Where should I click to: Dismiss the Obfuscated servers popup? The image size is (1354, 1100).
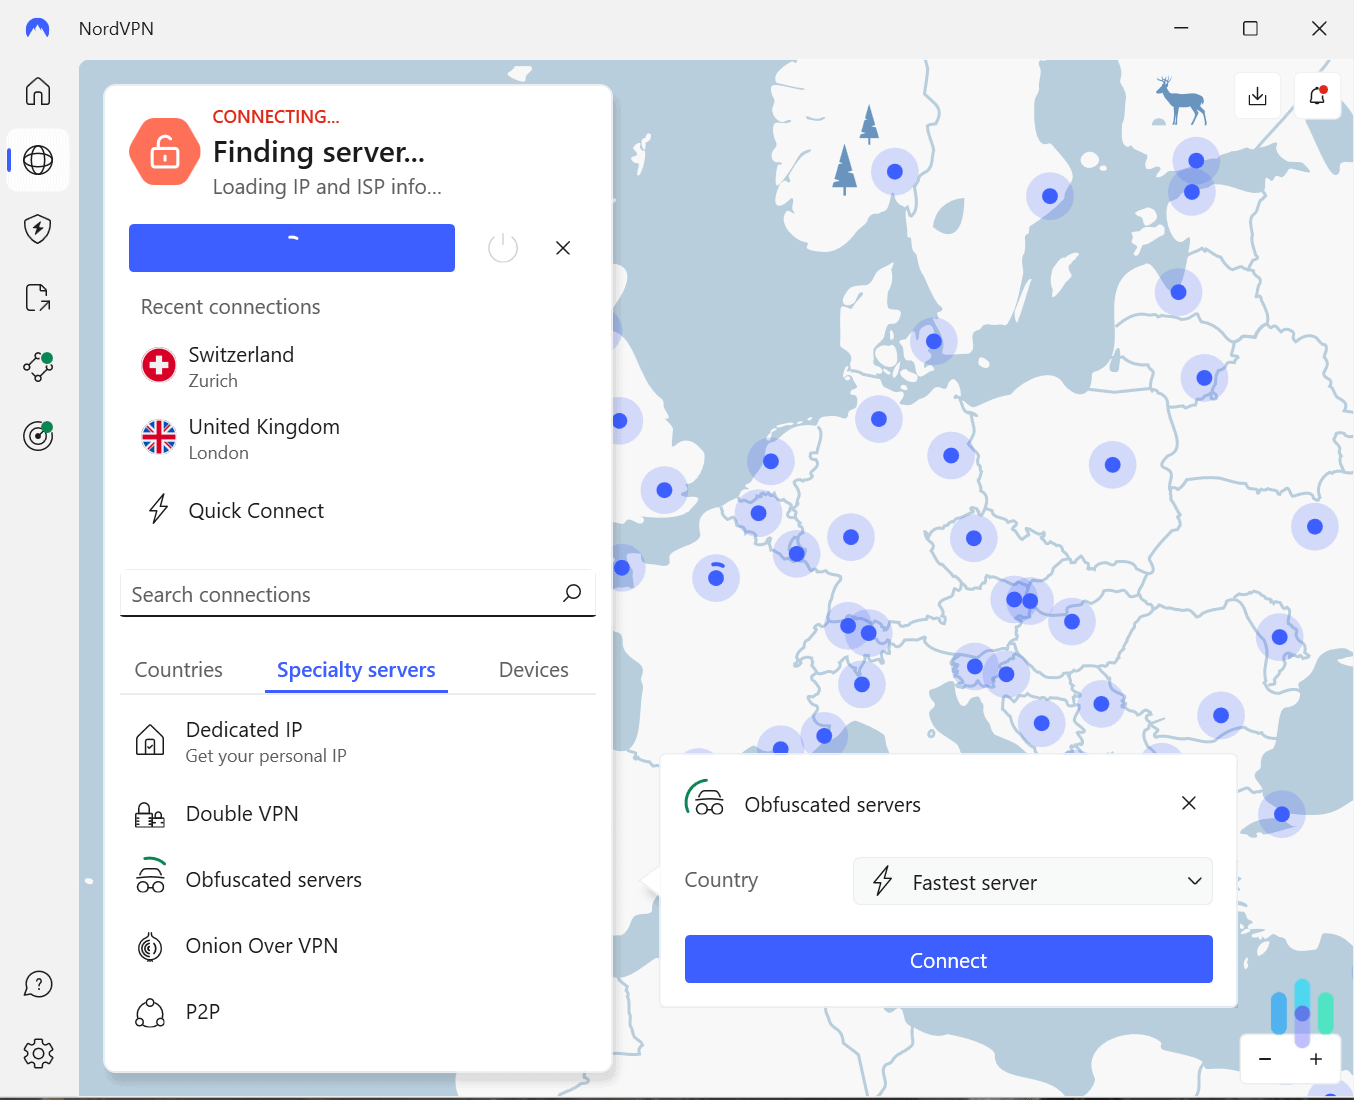point(1188,803)
